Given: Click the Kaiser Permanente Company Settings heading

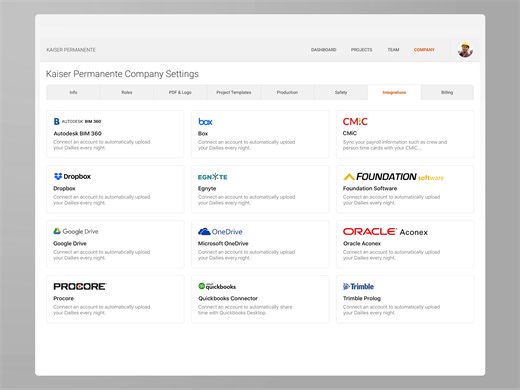Looking at the screenshot, I should pyautogui.click(x=122, y=74).
